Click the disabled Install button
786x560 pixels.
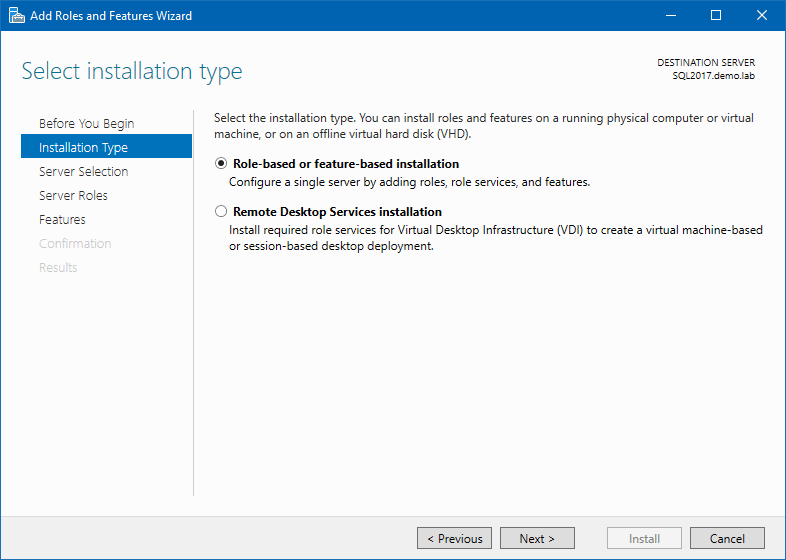point(644,539)
